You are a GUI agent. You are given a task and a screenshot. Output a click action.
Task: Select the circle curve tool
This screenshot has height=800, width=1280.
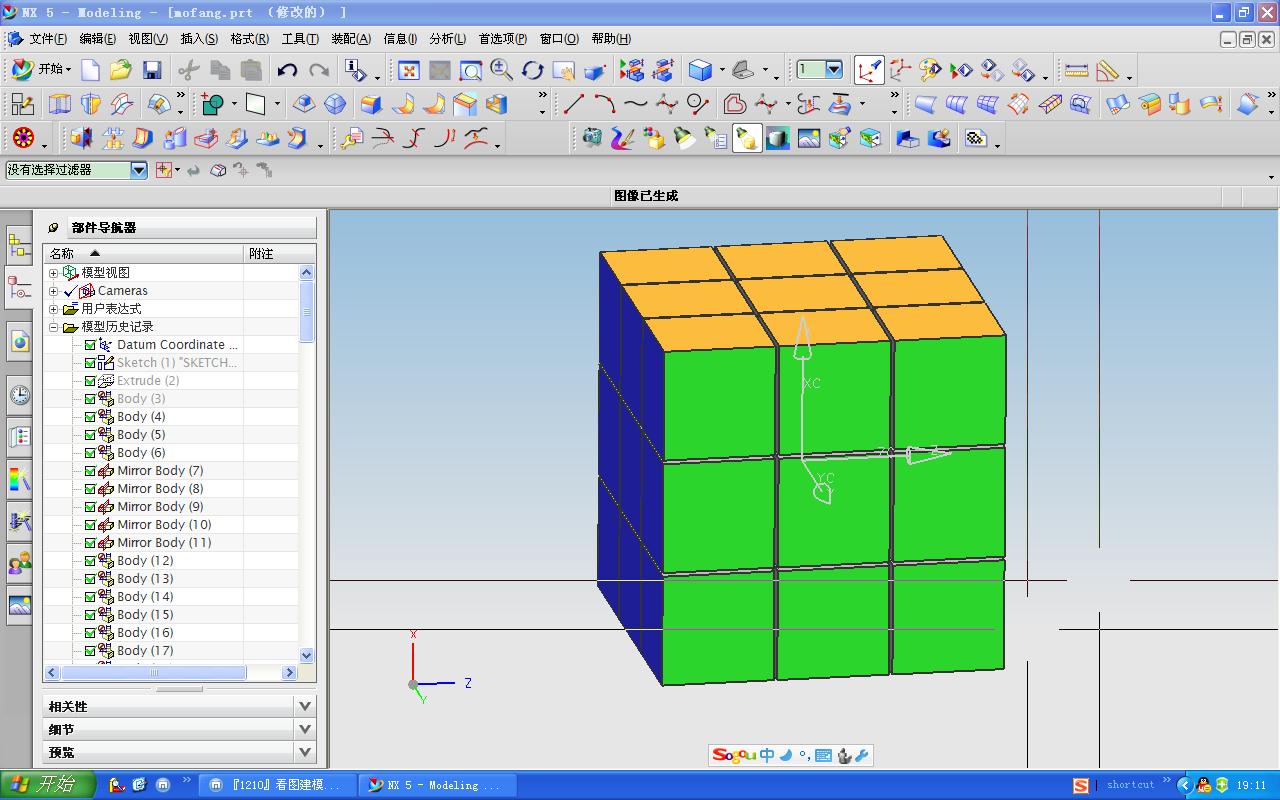click(698, 104)
